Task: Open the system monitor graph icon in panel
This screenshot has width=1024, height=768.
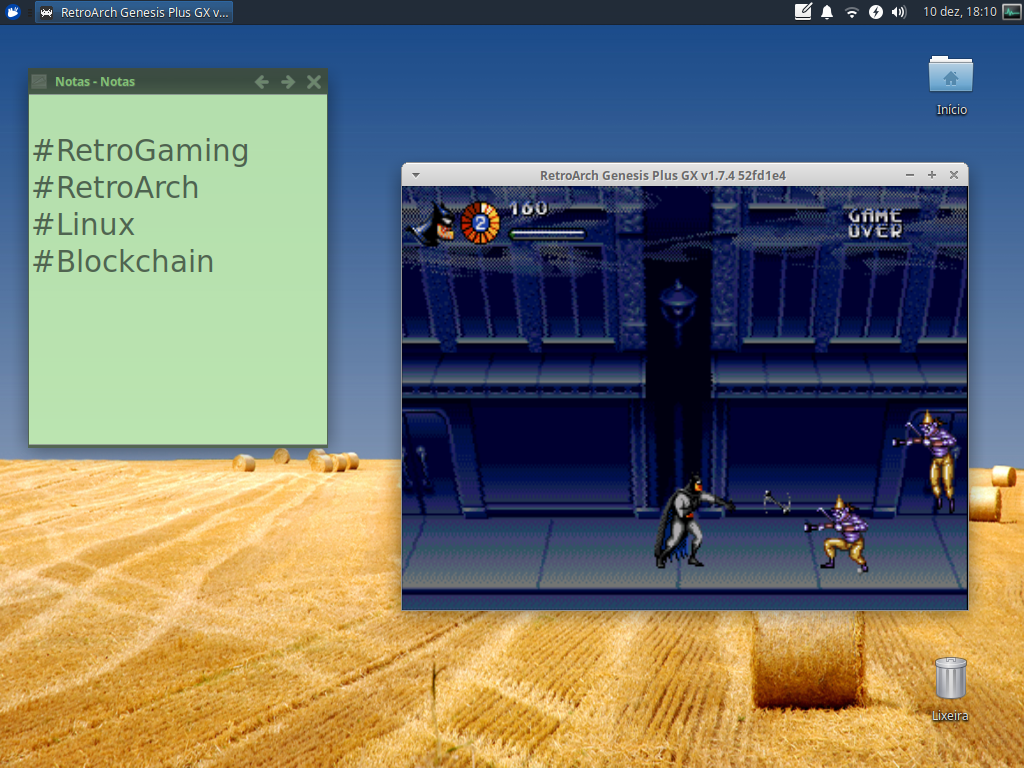Action: tap(1012, 12)
